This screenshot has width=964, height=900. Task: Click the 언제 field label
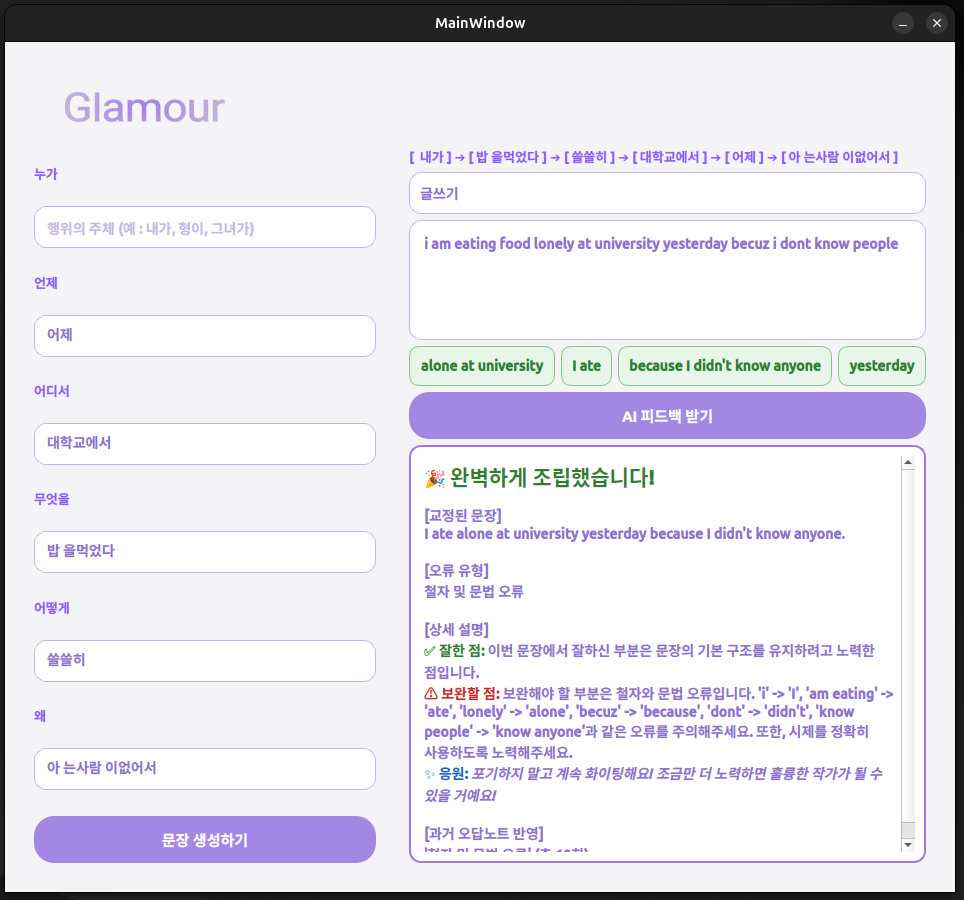pos(46,283)
